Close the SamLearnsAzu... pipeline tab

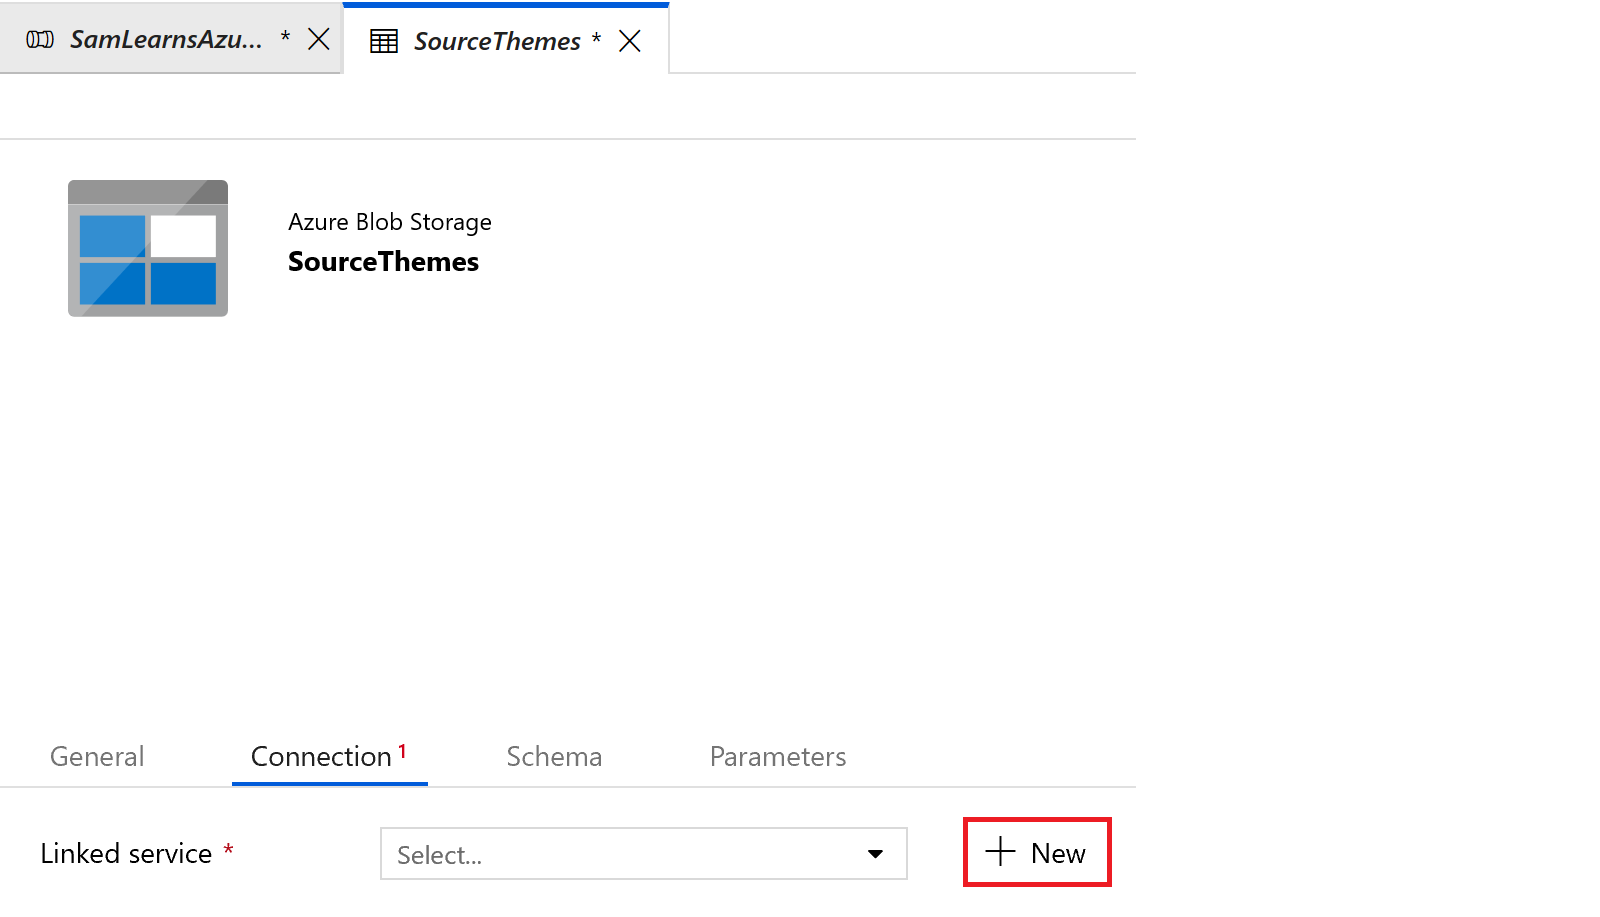click(319, 39)
